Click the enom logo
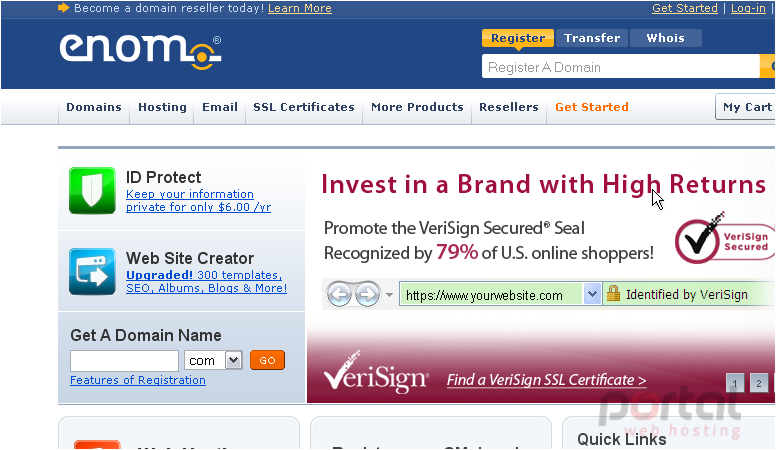776x450 pixels. 141,52
